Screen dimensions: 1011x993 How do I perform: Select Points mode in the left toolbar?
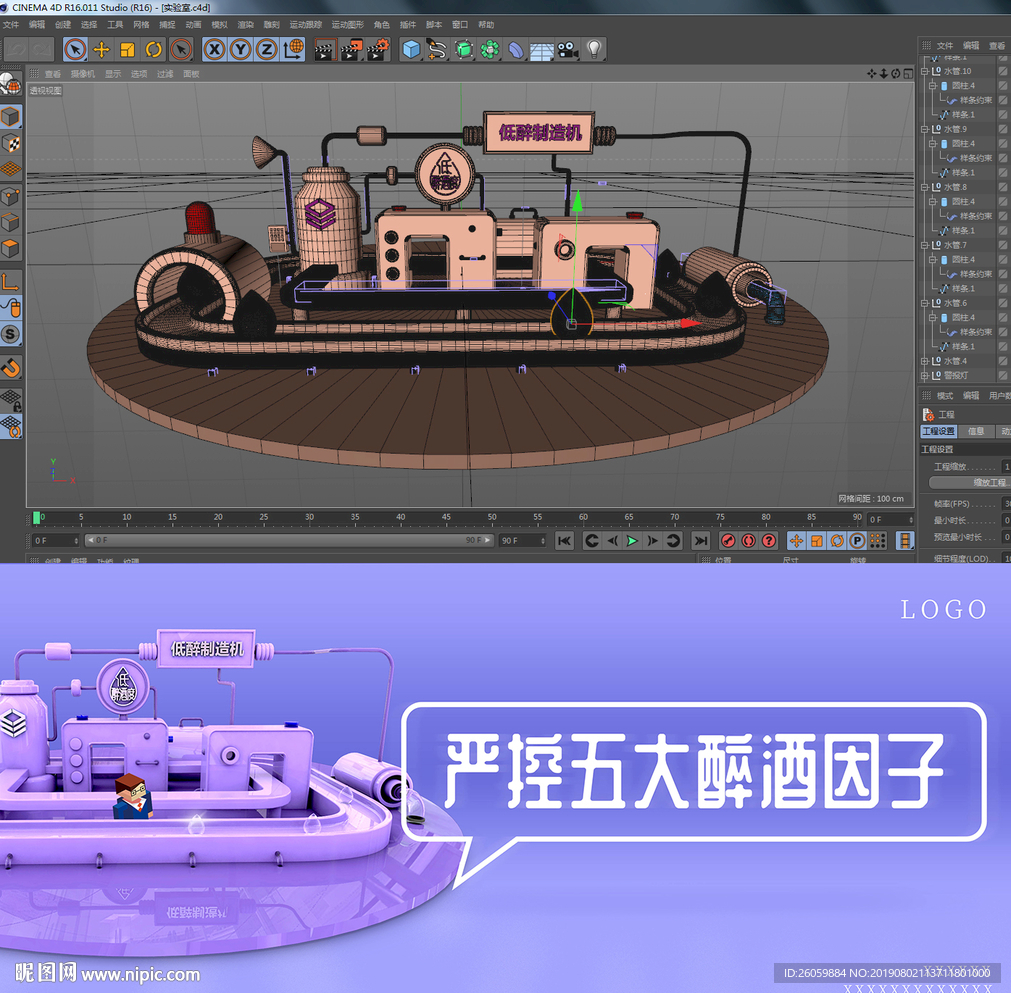click(11, 196)
